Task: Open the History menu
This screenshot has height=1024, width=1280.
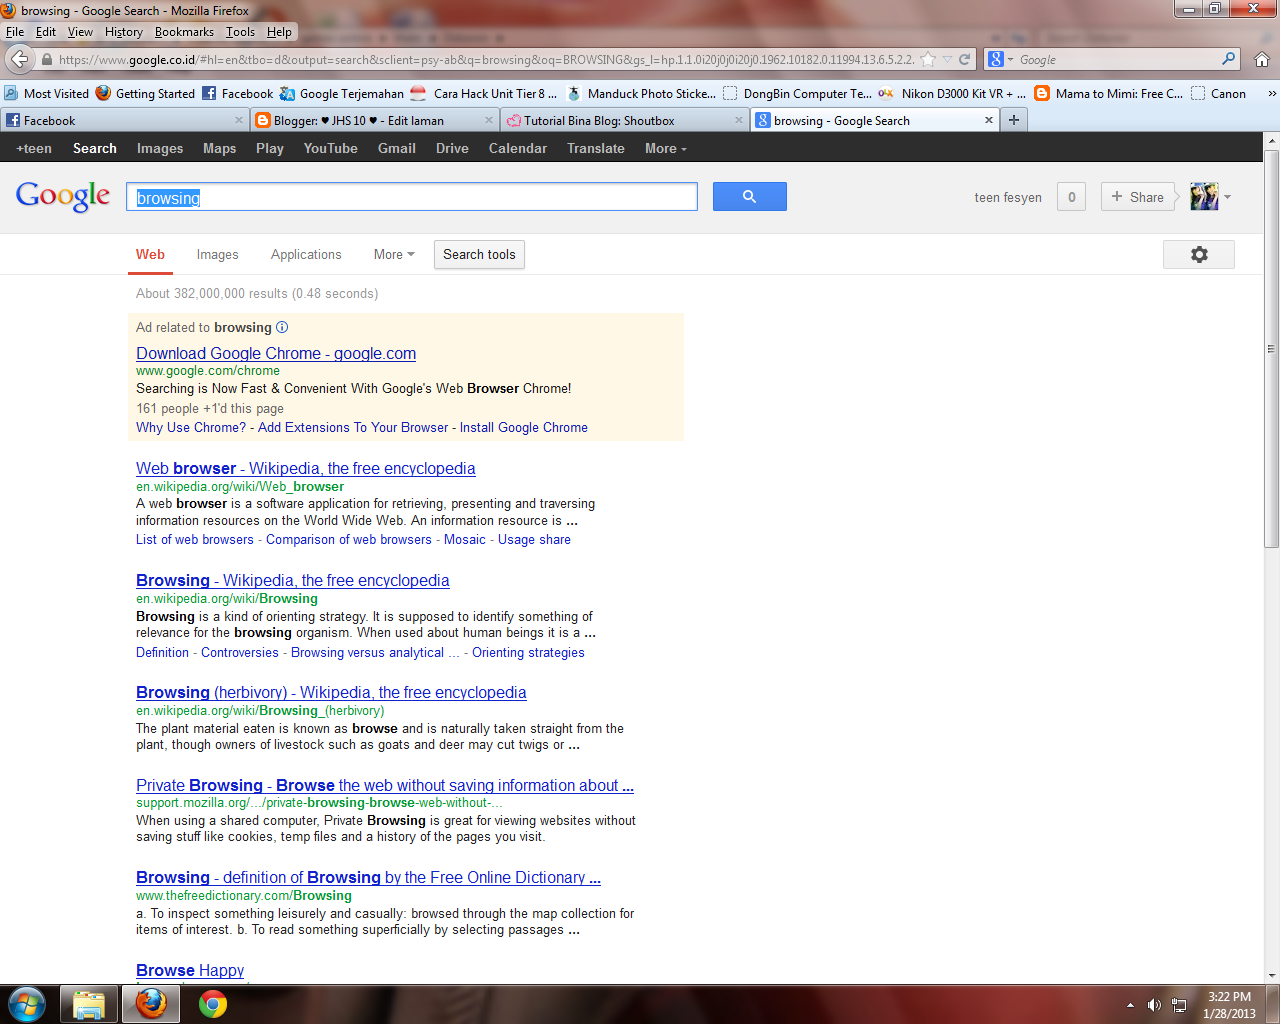Action: (124, 31)
